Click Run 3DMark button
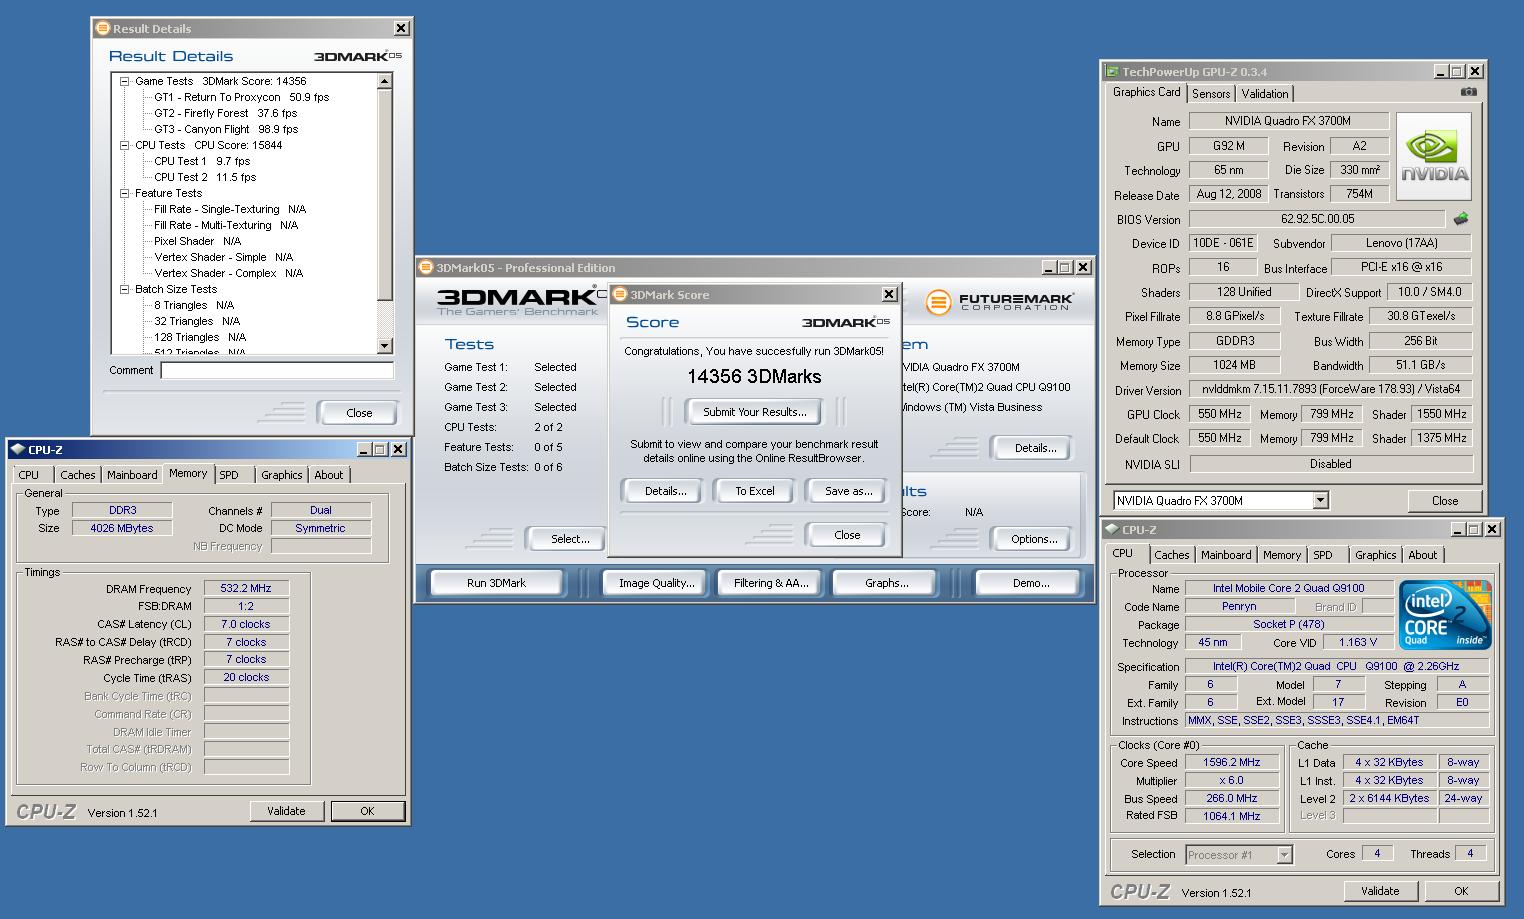 tap(496, 583)
